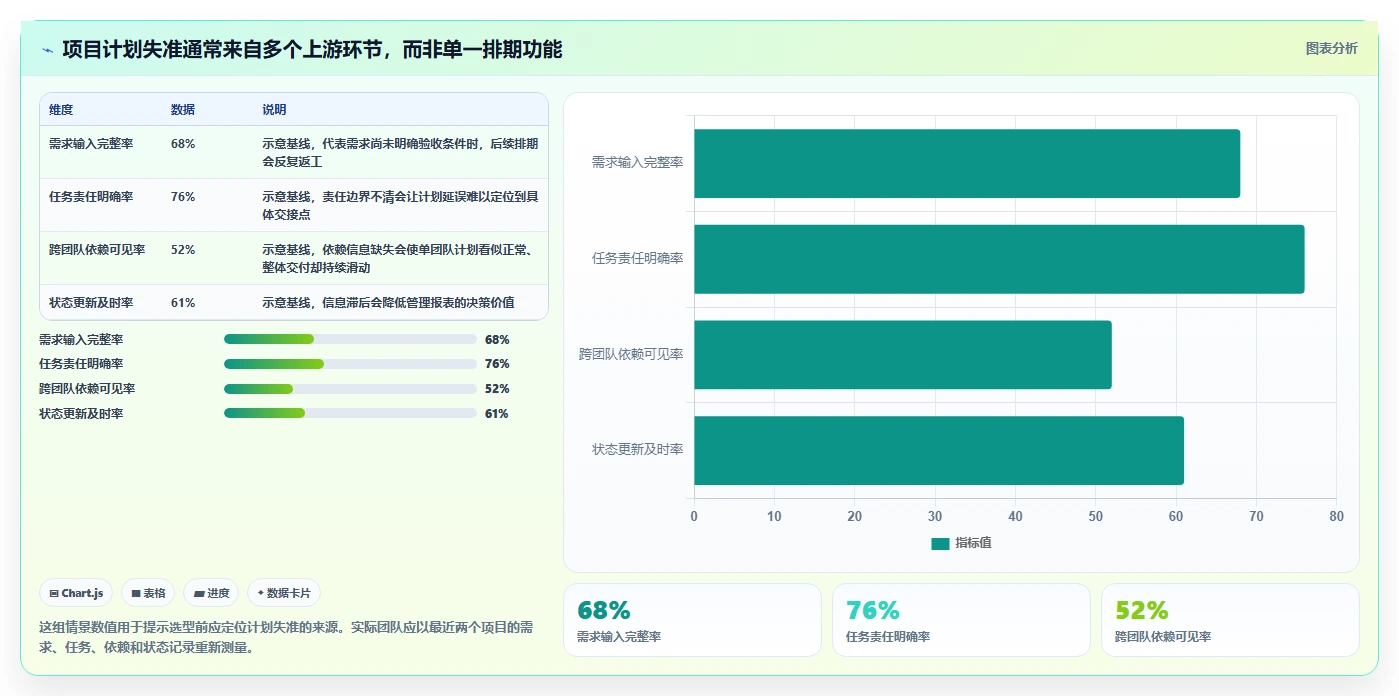The width and height of the screenshot is (1399, 696).
Task: Click description starting 示意基线，依赖信息缺失
Action: click(x=400, y=258)
